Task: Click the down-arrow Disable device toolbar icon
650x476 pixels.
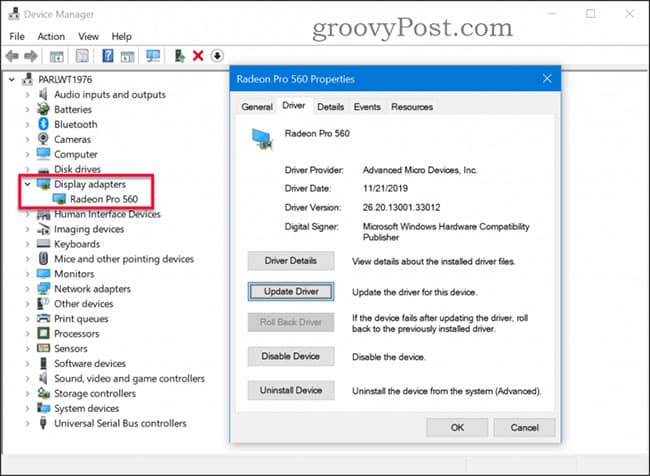Action: (217, 56)
